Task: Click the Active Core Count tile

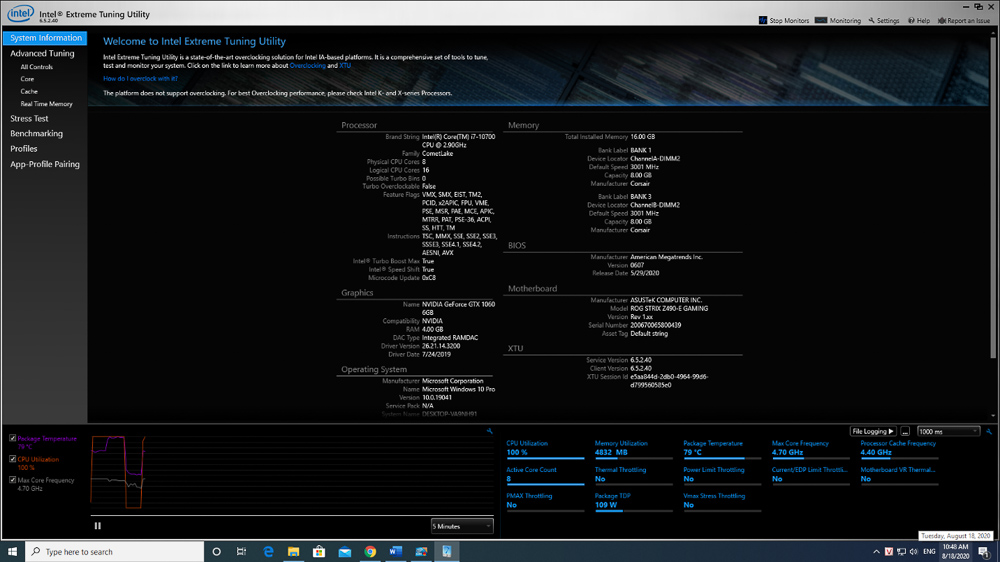Action: (x=545, y=475)
